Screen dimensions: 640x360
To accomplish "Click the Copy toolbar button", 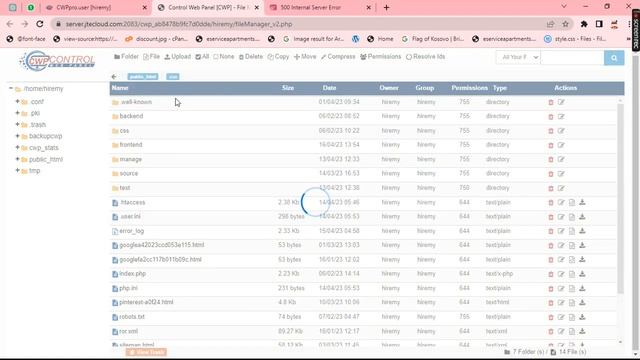I will tap(278, 57).
